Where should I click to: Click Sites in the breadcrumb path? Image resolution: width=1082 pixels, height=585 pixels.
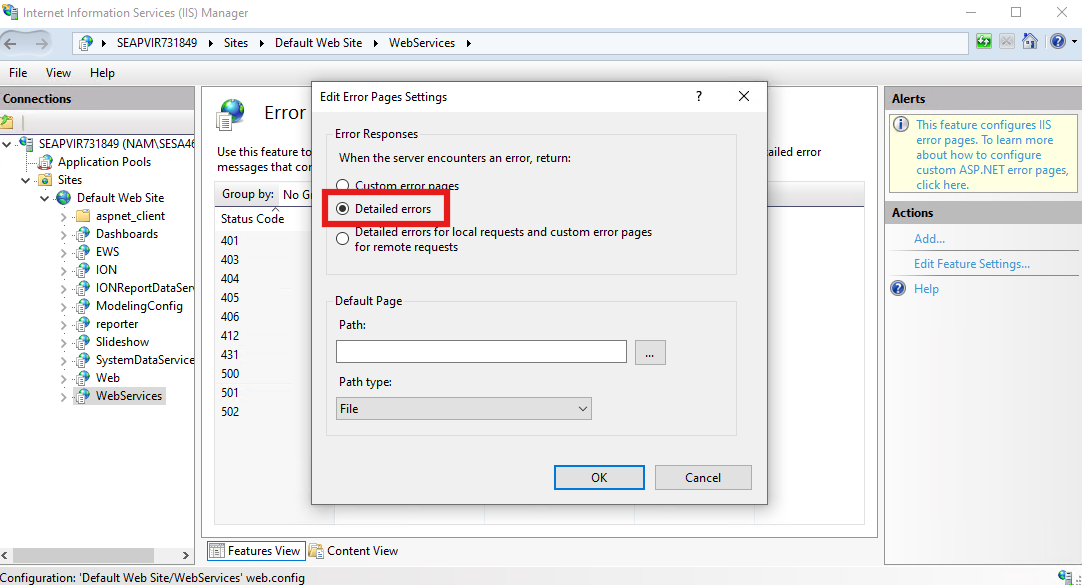point(236,43)
